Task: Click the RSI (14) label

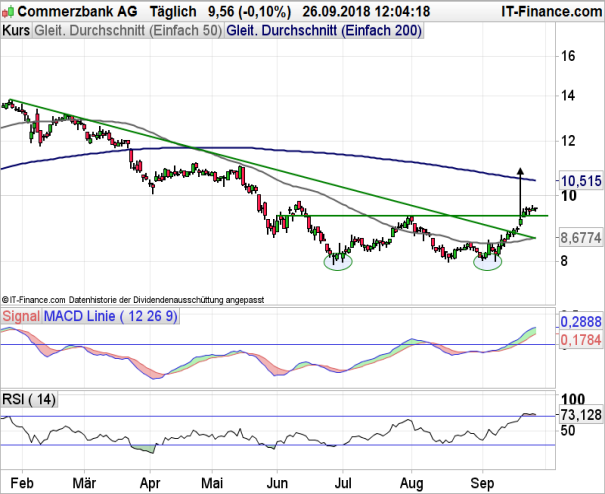Action: [x=29, y=399]
